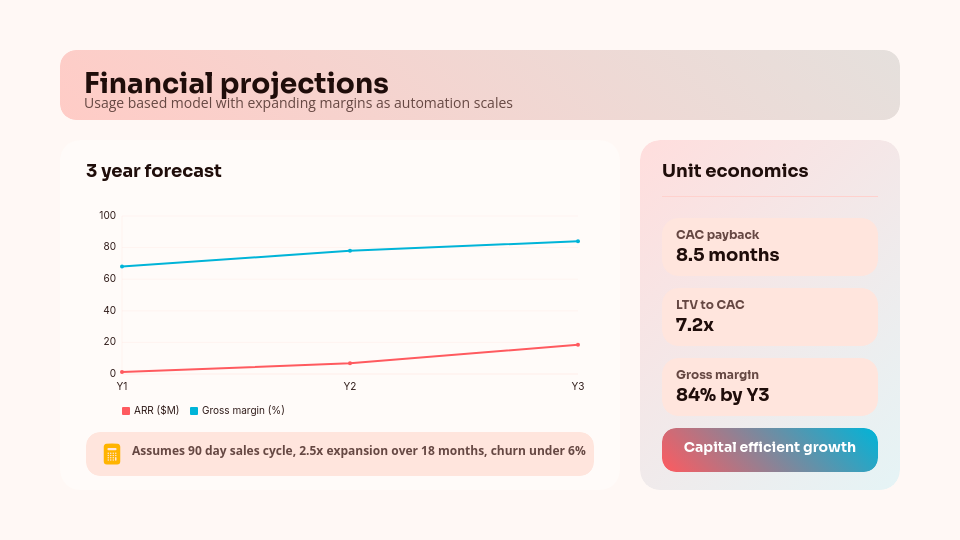Click the Y1 point on Gross margin line
Viewport: 960px width, 540px height.
click(122, 266)
